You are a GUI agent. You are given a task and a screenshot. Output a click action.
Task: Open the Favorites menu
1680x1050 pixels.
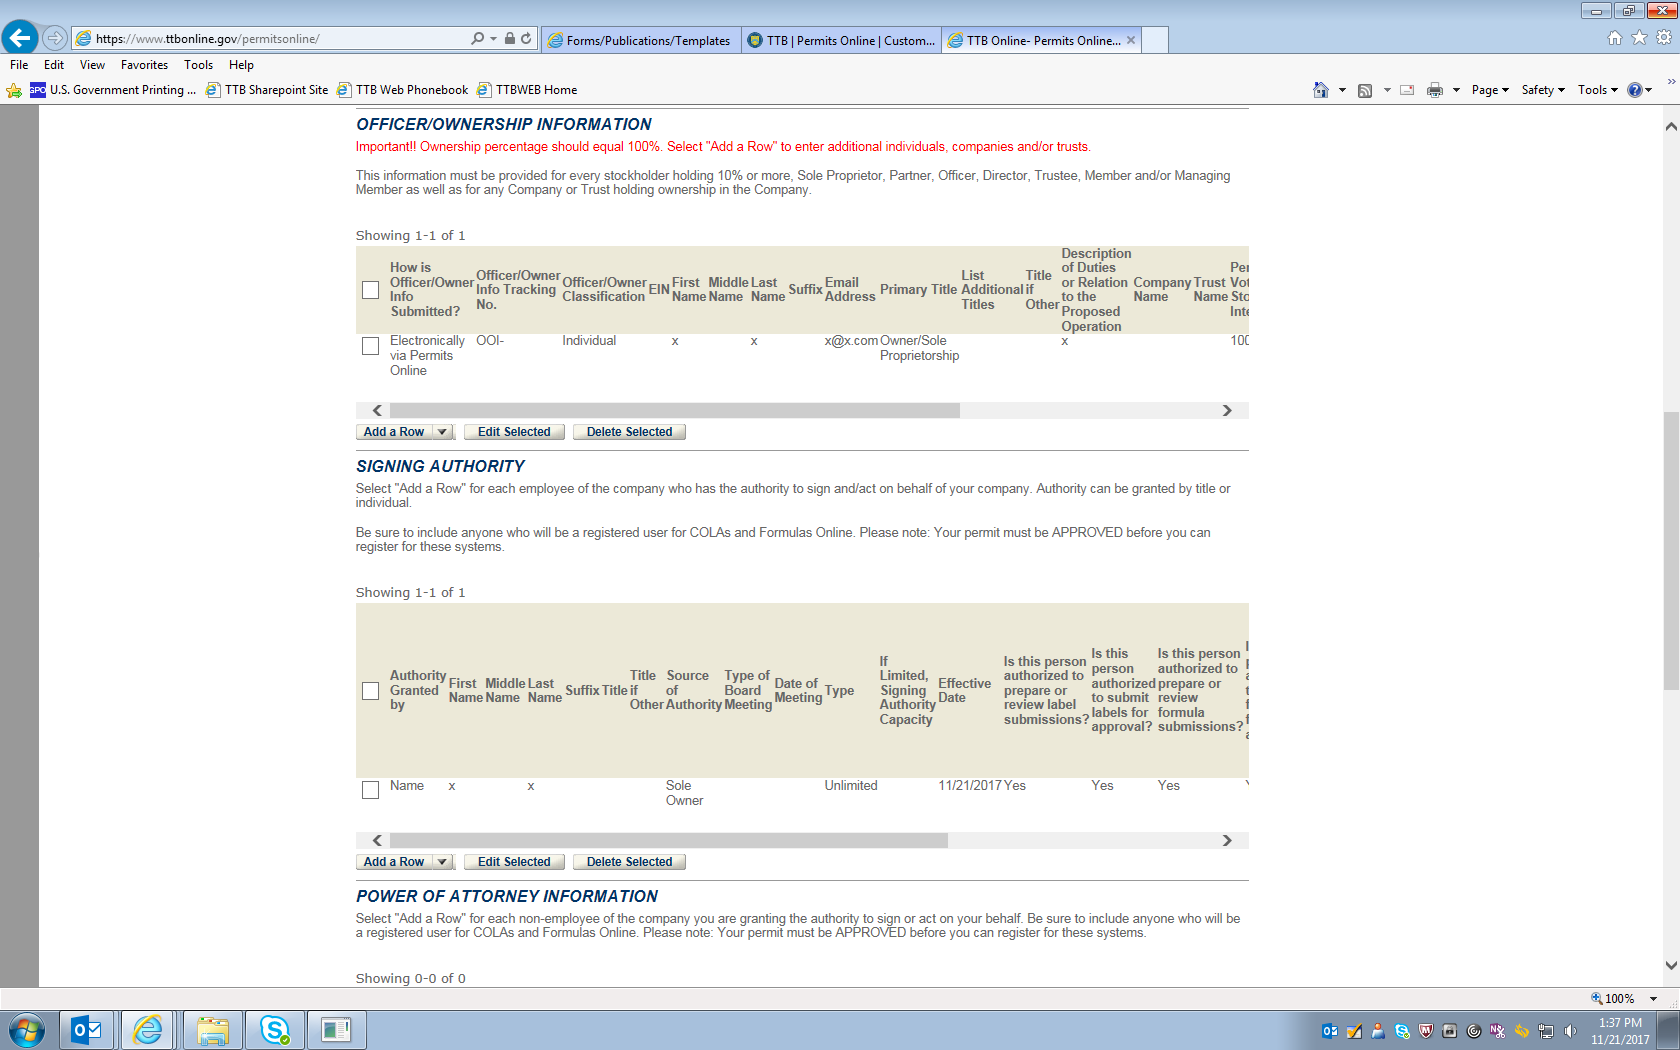point(144,65)
